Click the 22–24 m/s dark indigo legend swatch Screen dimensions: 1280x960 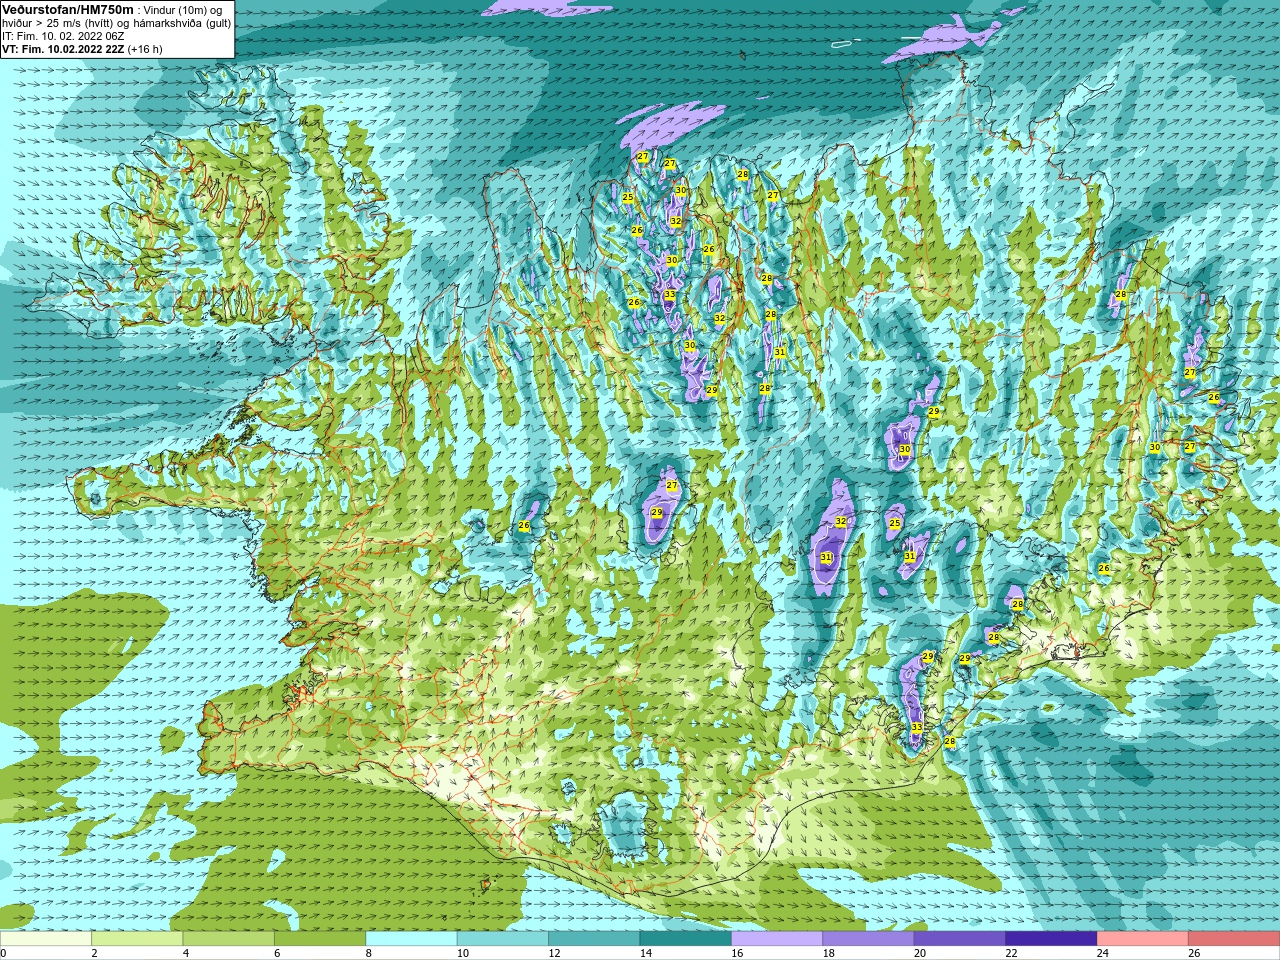point(1051,939)
